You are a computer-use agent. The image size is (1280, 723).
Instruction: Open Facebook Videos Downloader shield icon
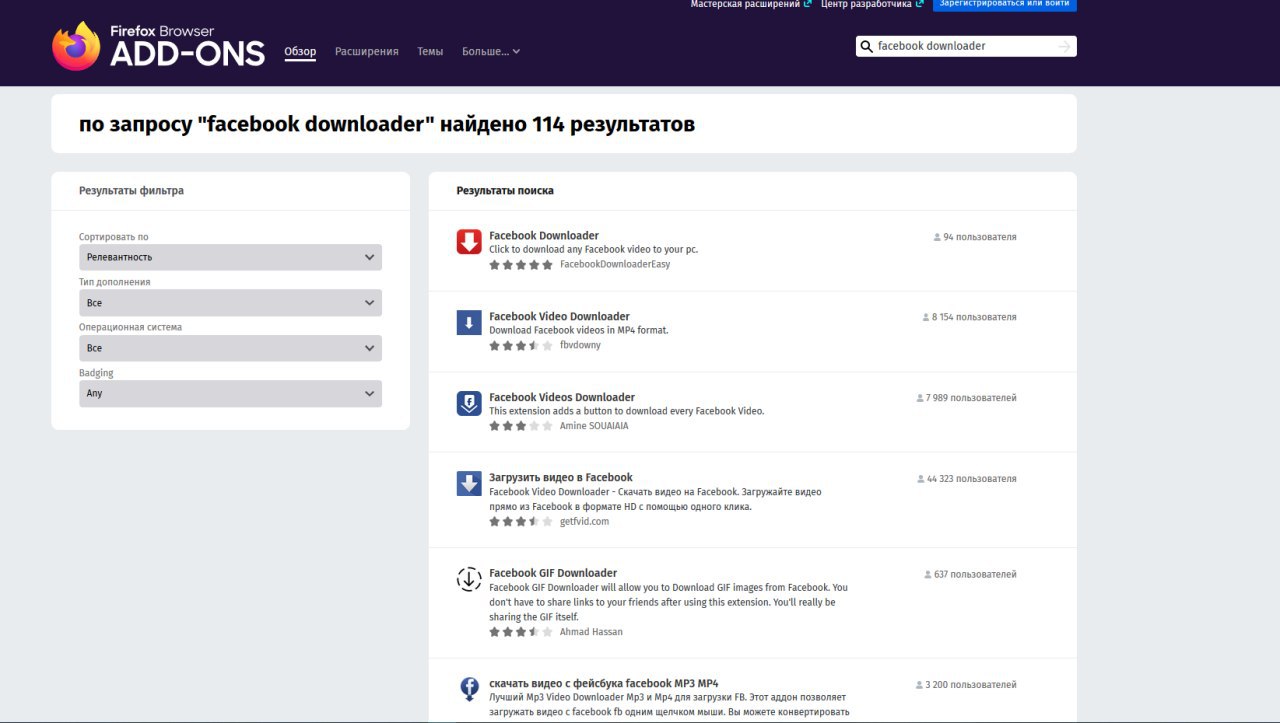pyautogui.click(x=469, y=403)
